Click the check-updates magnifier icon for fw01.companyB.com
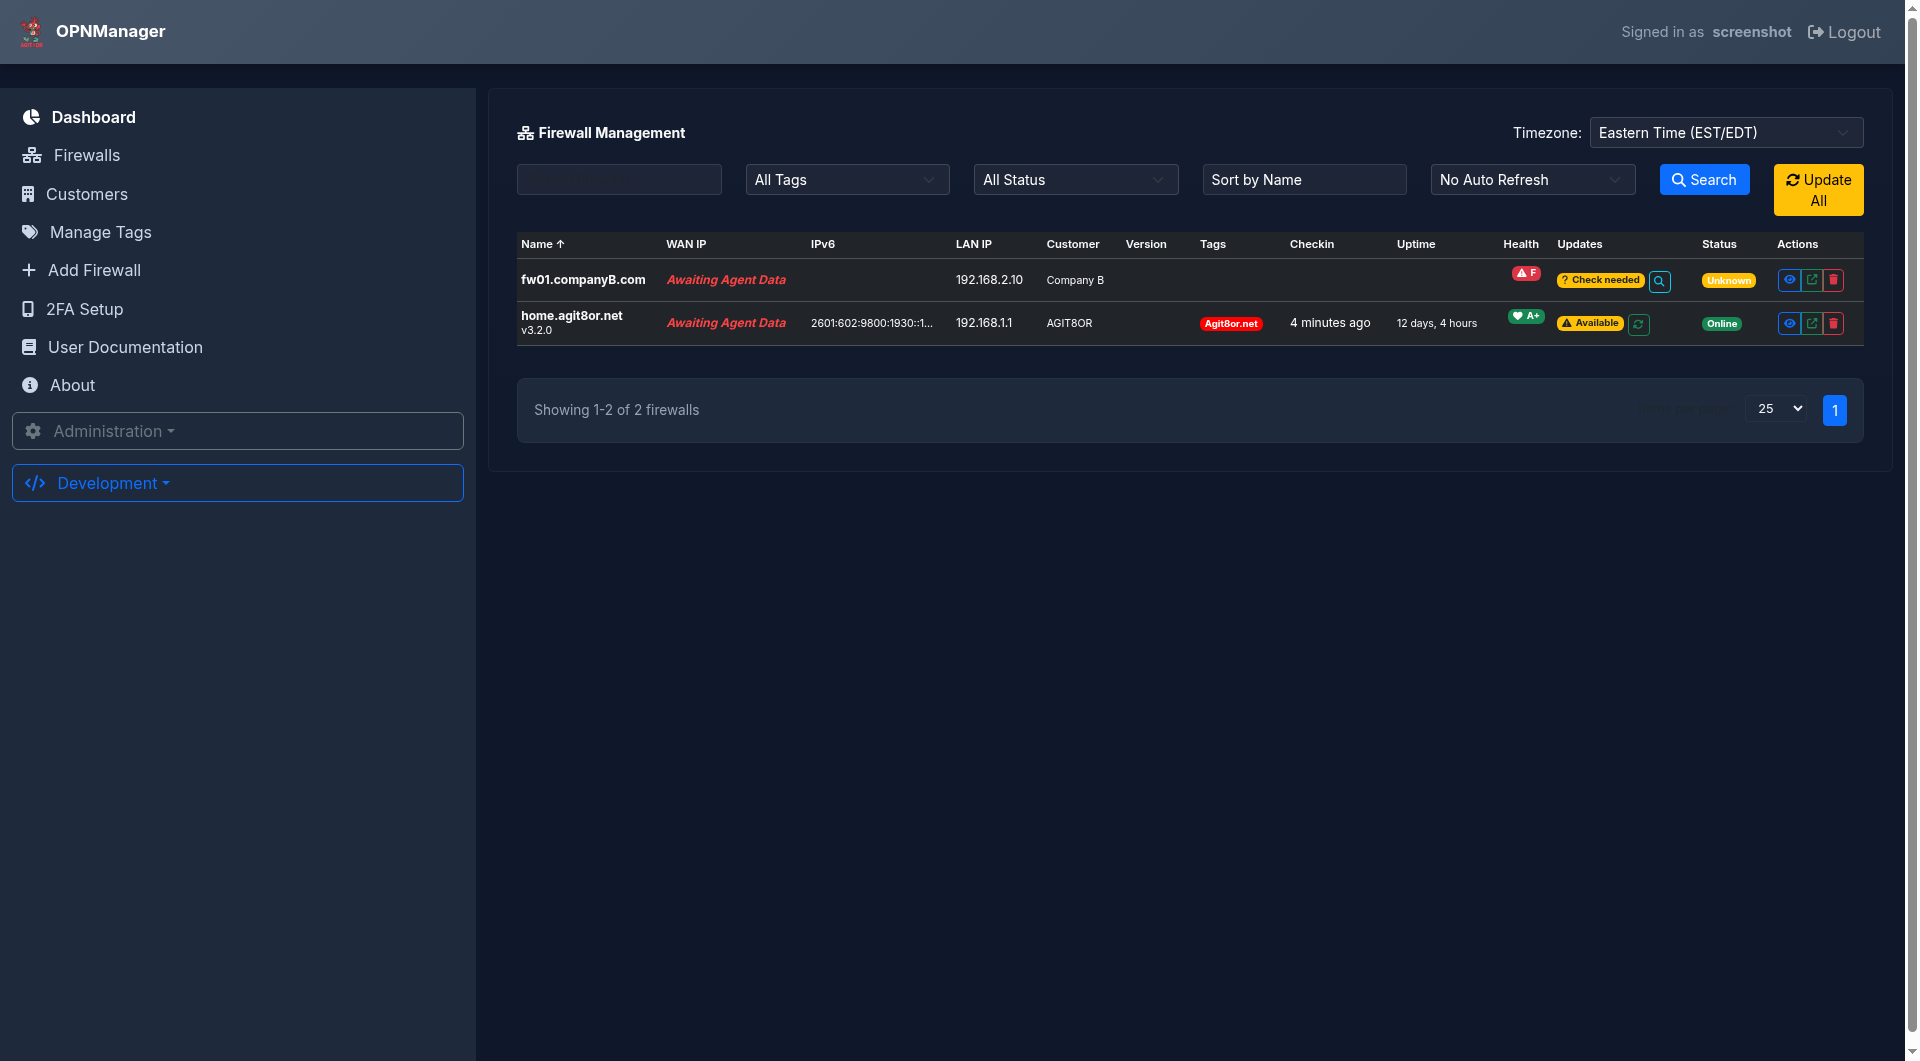 1659,282
